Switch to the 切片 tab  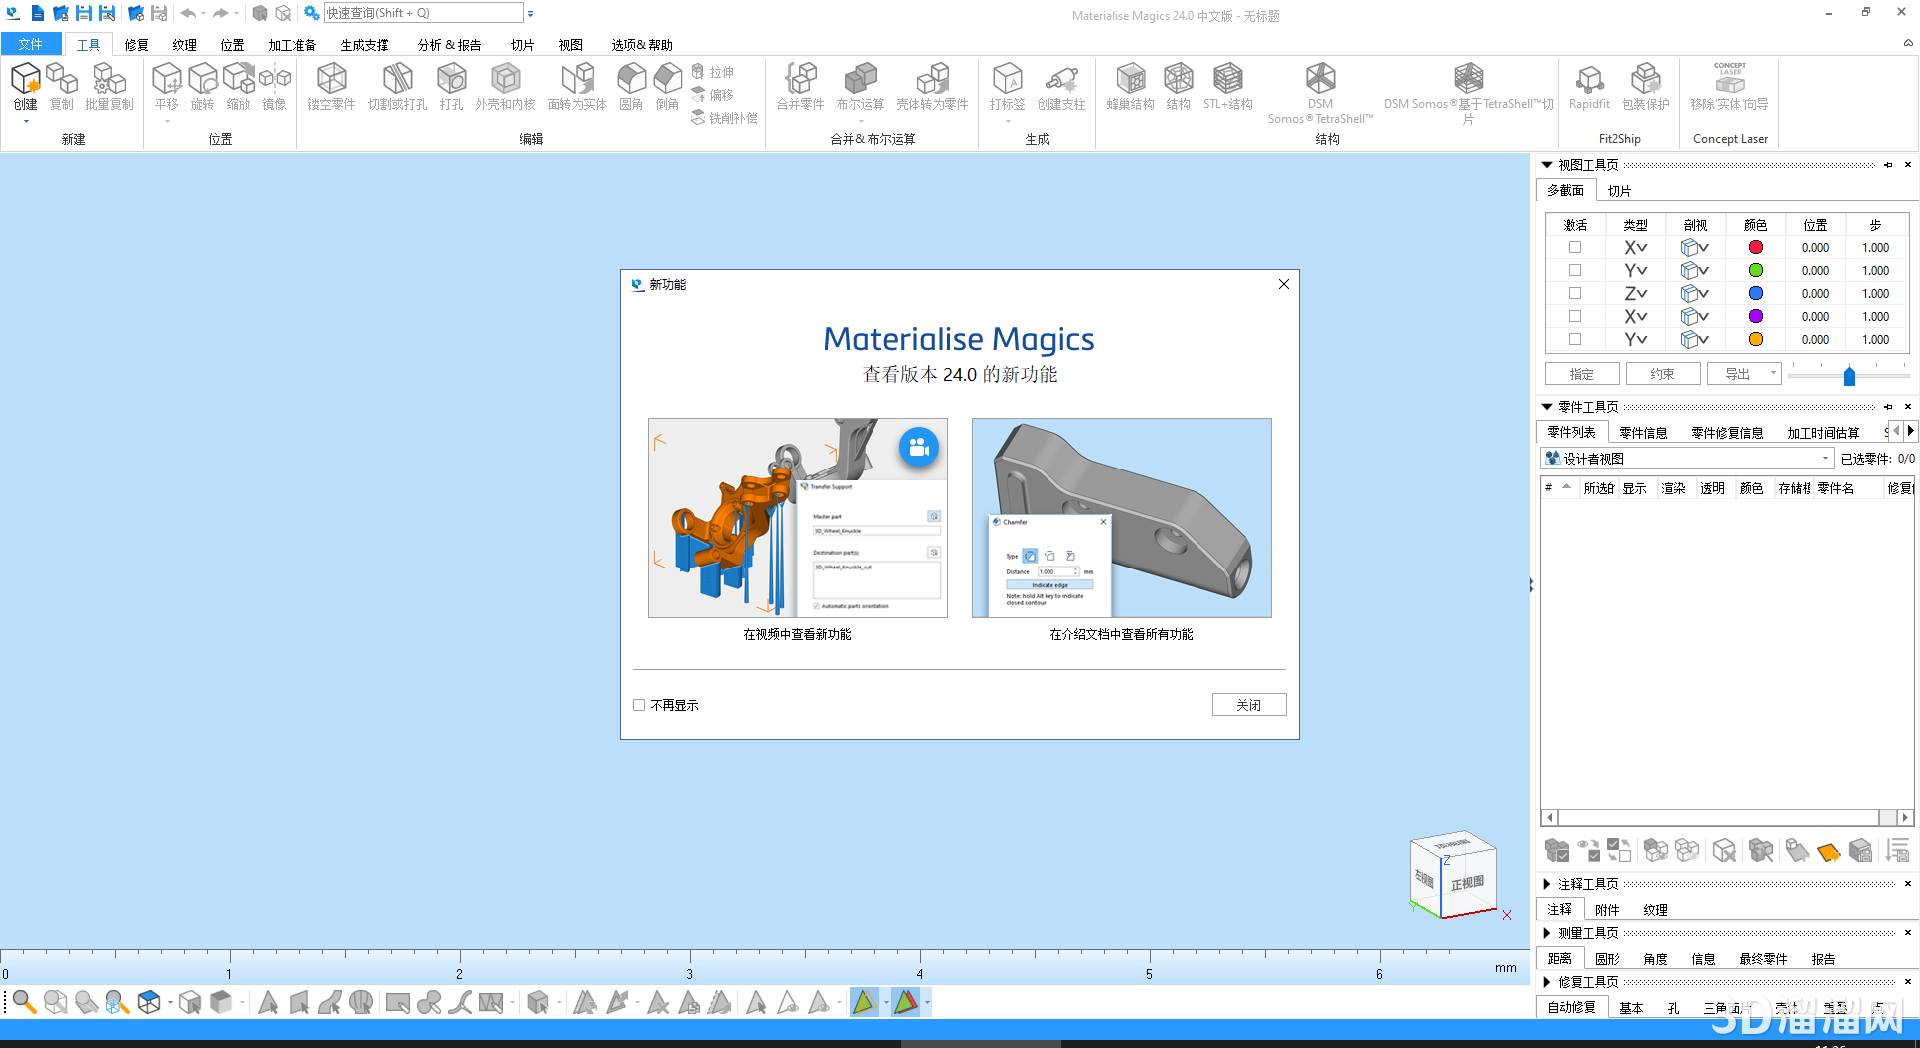[1619, 190]
